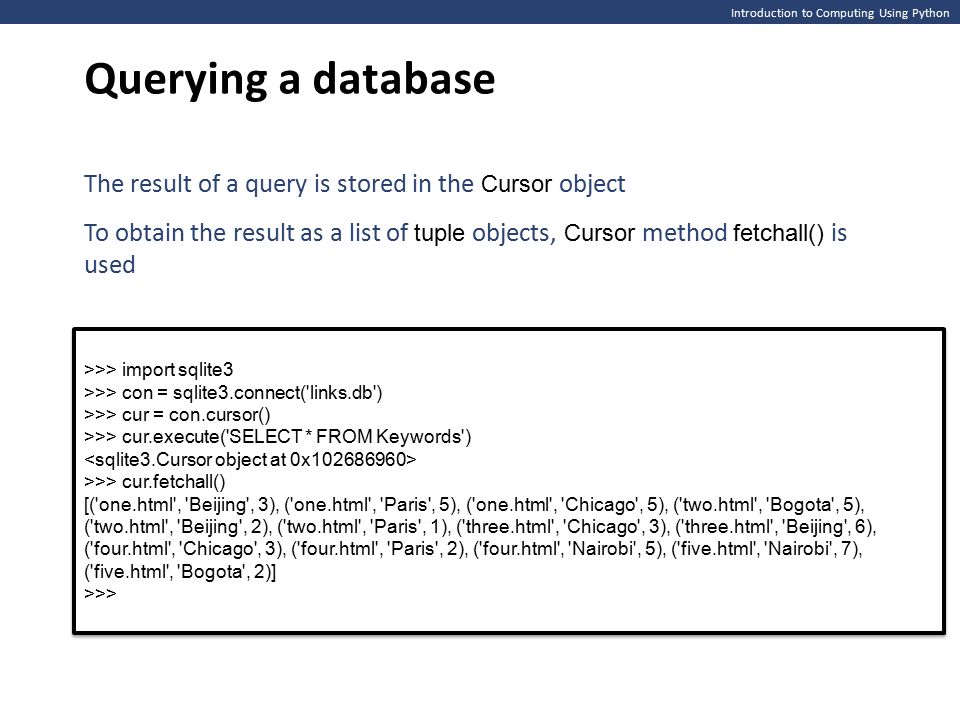The image size is (960, 720).
Task: Click the tuple ('two.html', 'Beijing', 2)
Action: (x=176, y=527)
